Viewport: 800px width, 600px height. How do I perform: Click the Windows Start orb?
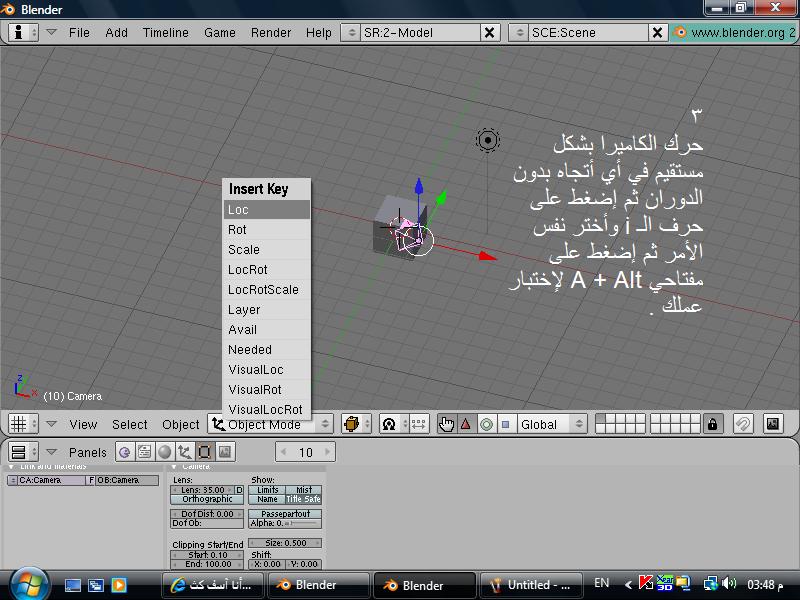tap(30, 584)
